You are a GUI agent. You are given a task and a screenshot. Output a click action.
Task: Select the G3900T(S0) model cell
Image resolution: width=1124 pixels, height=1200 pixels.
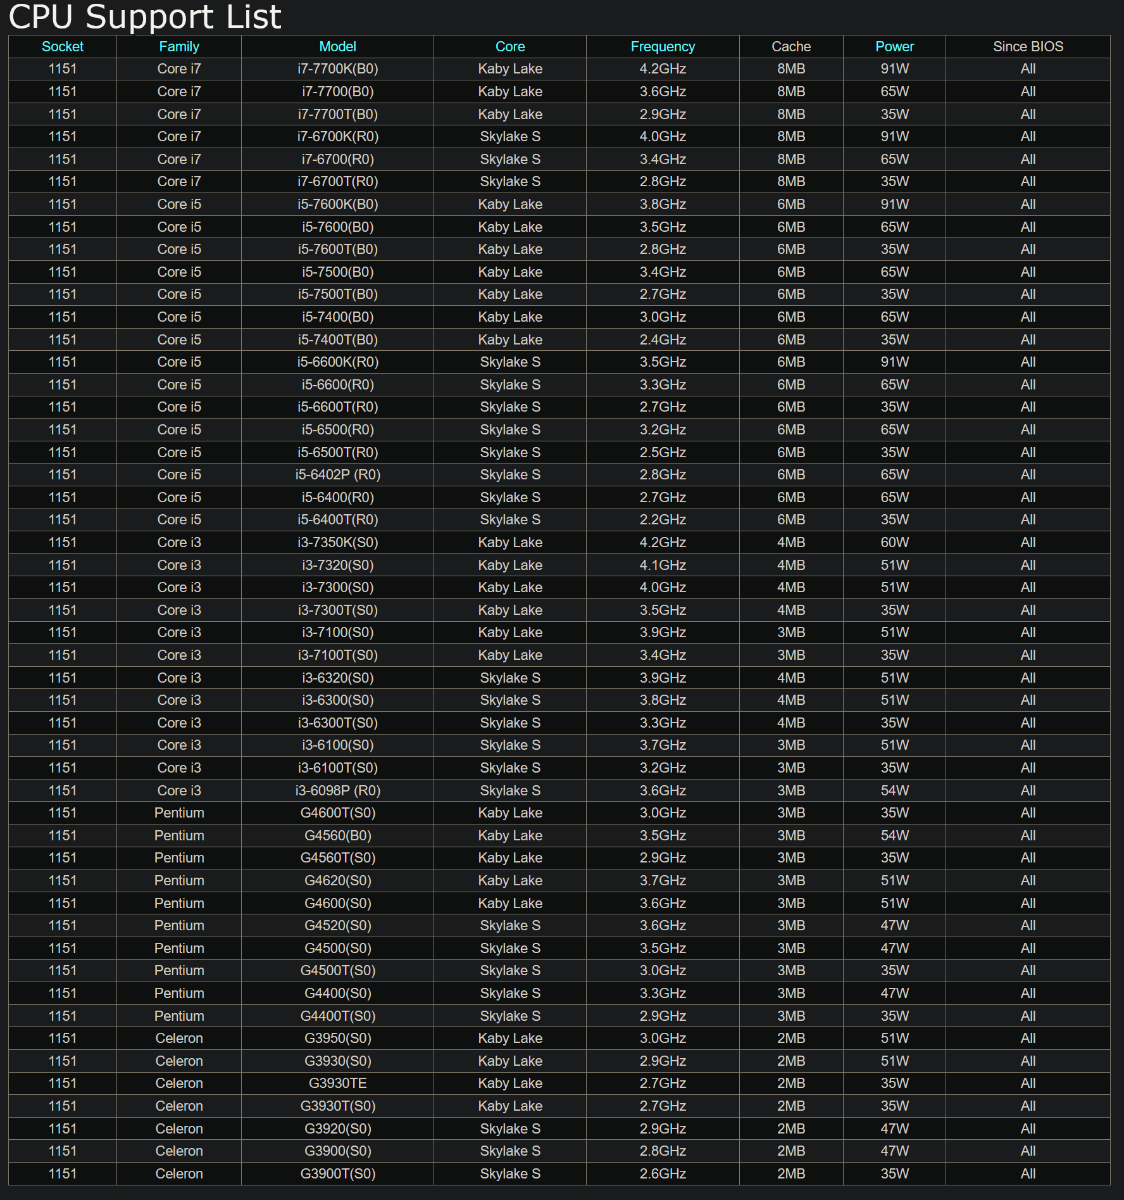[x=338, y=1174]
